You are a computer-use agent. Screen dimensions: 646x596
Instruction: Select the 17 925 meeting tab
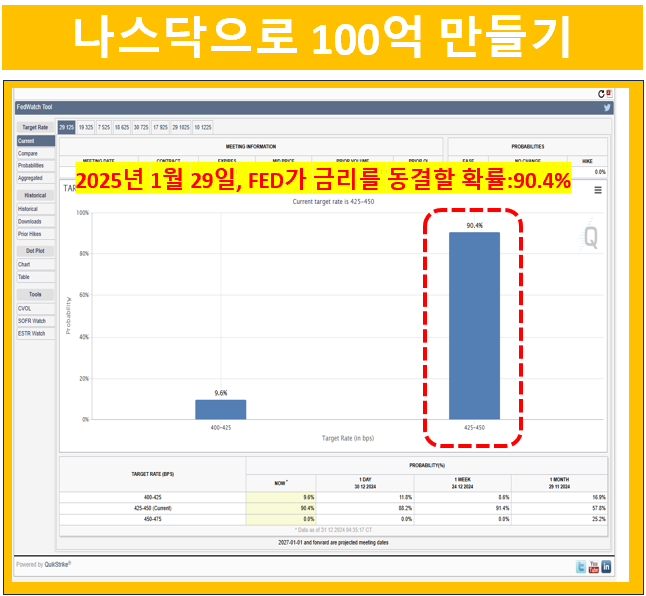160,127
